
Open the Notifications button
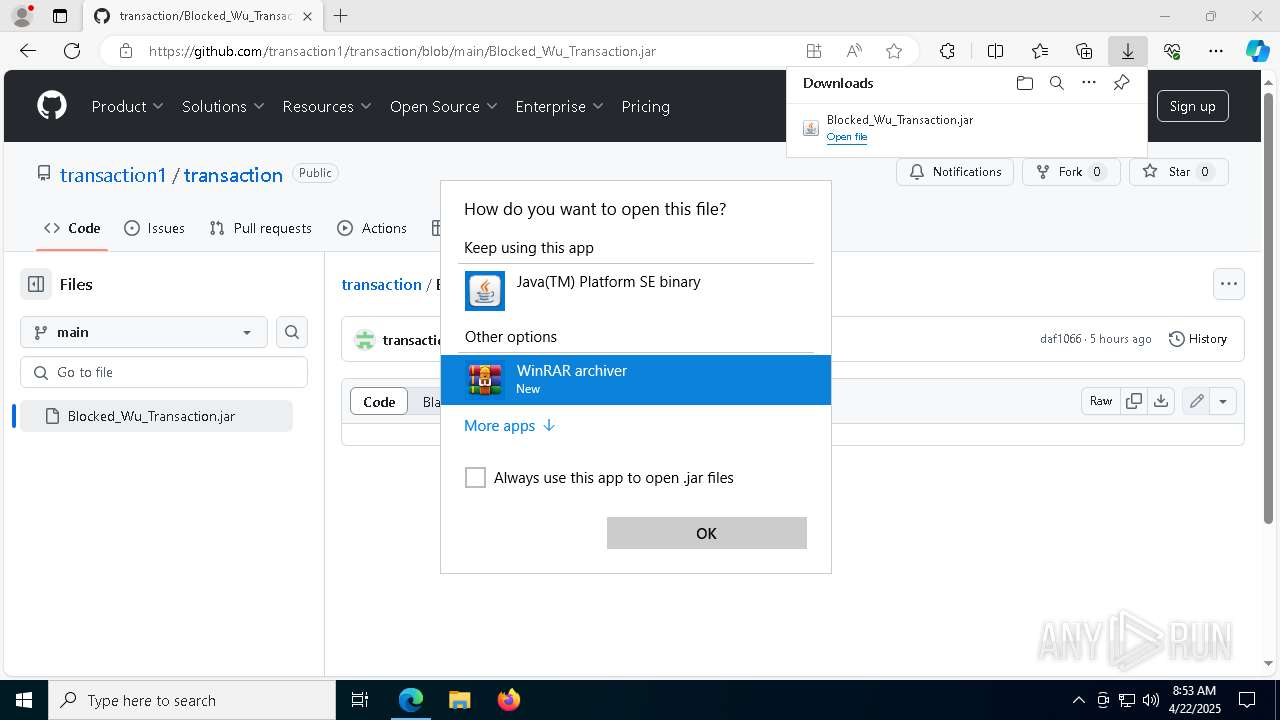[x=955, y=172]
